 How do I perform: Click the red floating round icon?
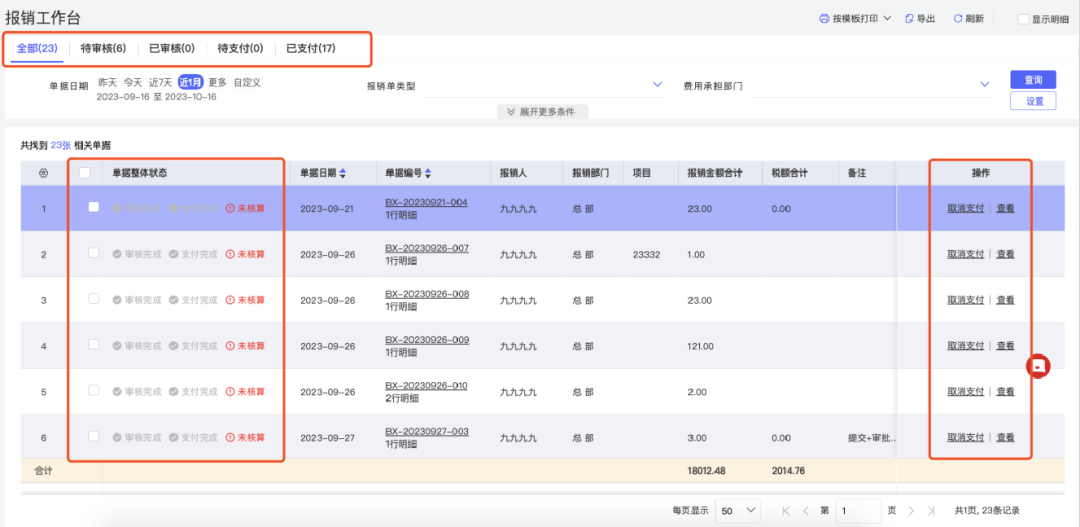click(x=1039, y=366)
